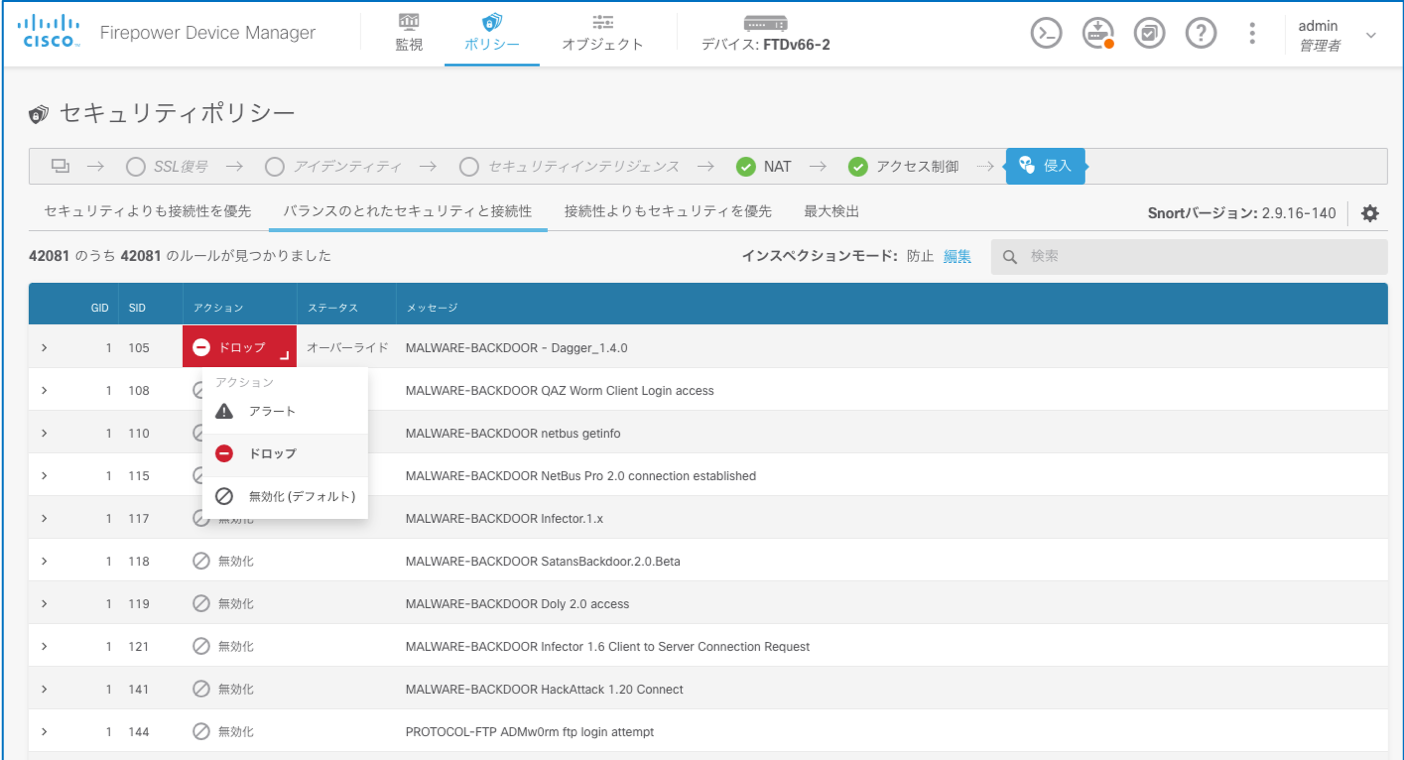Screen dimensions: 1404x760
Task: Go to the Monitoring (監視) section
Action: coord(409,33)
